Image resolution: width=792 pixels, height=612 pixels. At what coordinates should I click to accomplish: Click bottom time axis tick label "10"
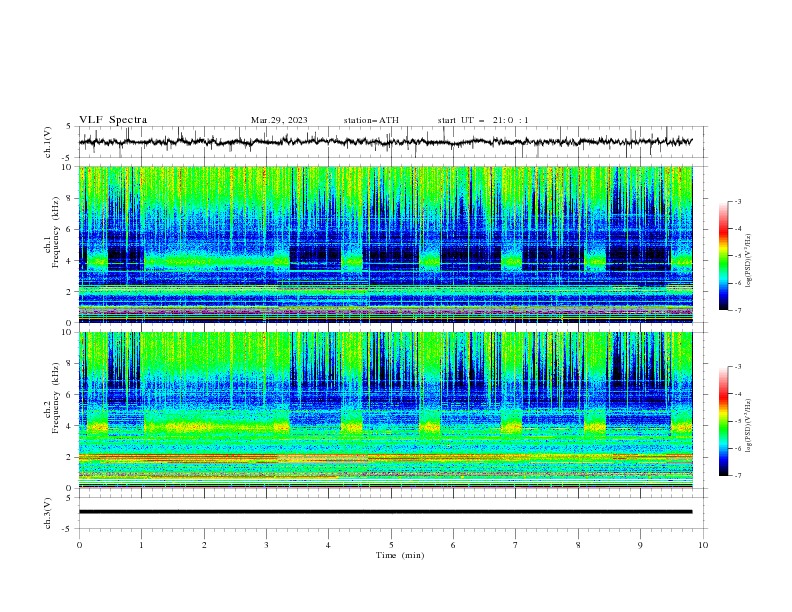(703, 545)
